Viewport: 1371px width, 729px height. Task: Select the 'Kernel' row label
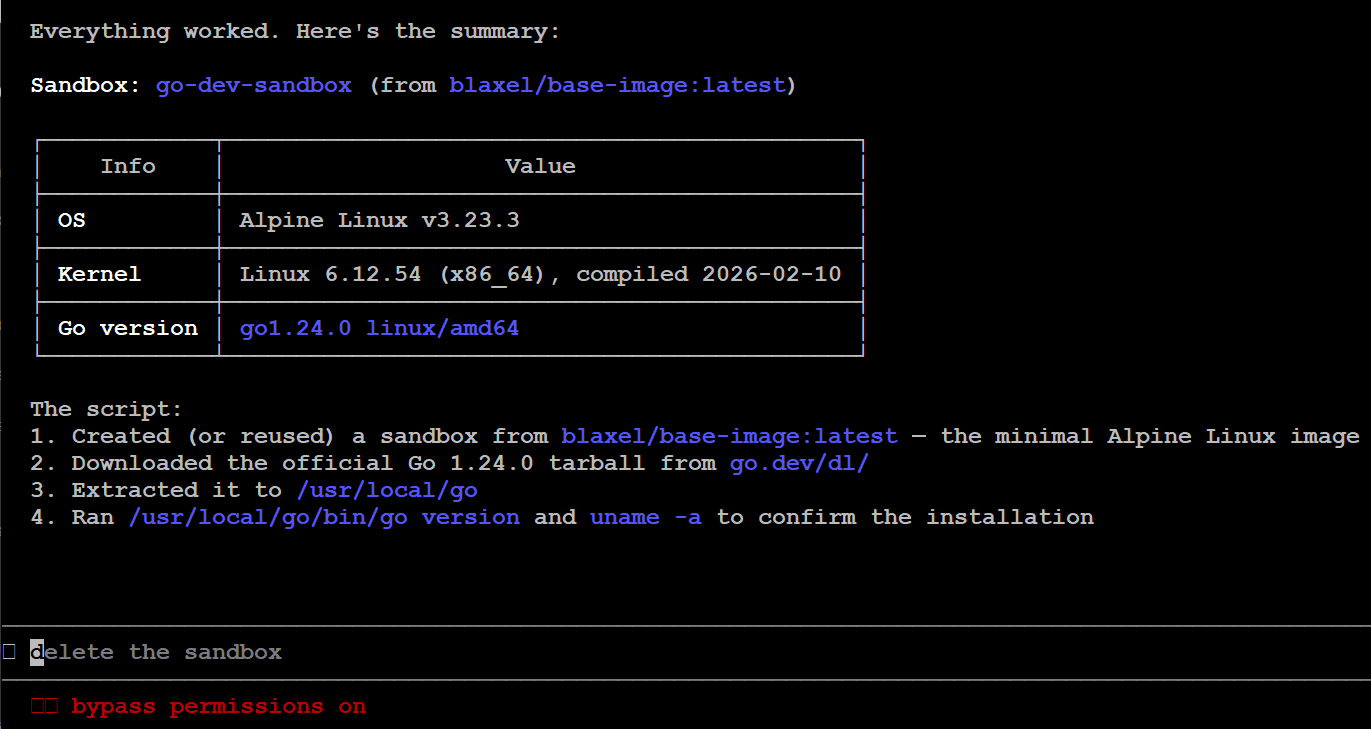[x=99, y=274]
